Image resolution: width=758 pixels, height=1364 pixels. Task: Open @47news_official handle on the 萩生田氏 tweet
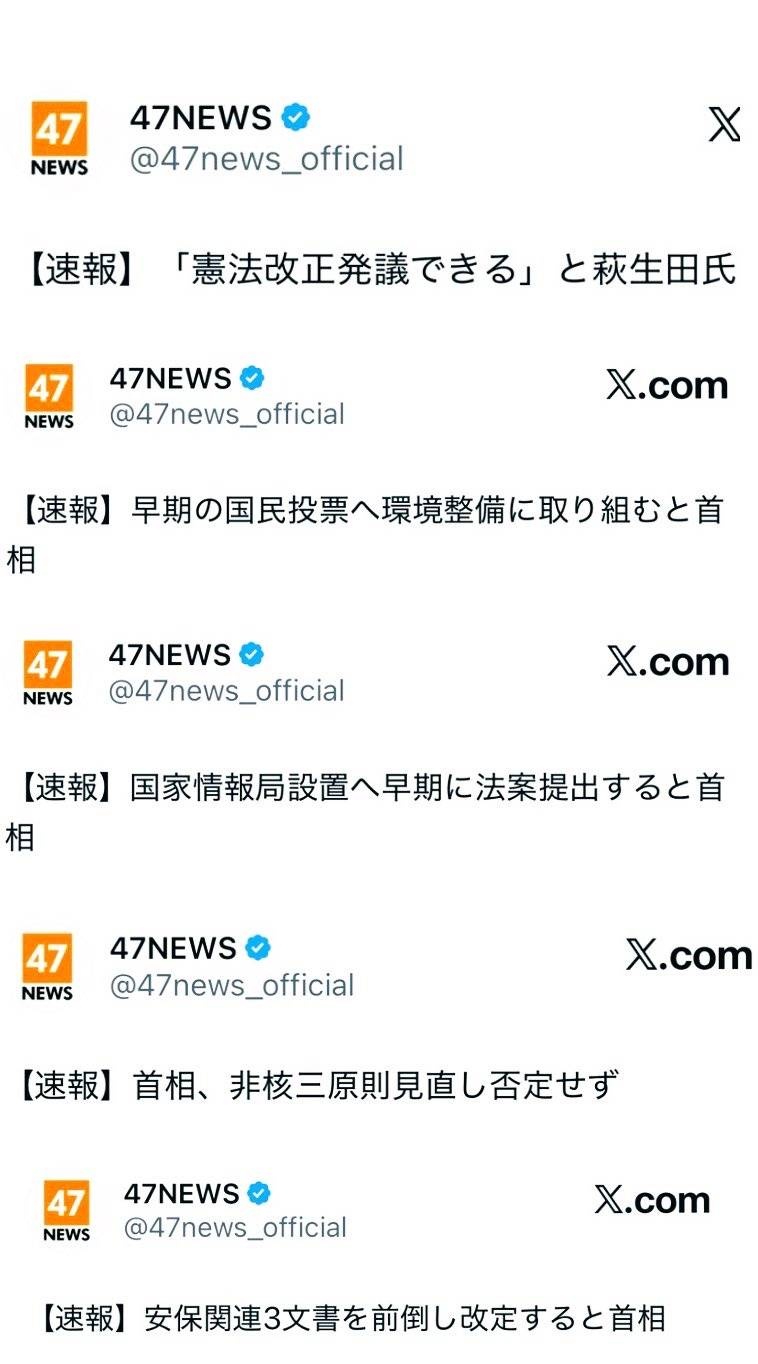click(267, 159)
